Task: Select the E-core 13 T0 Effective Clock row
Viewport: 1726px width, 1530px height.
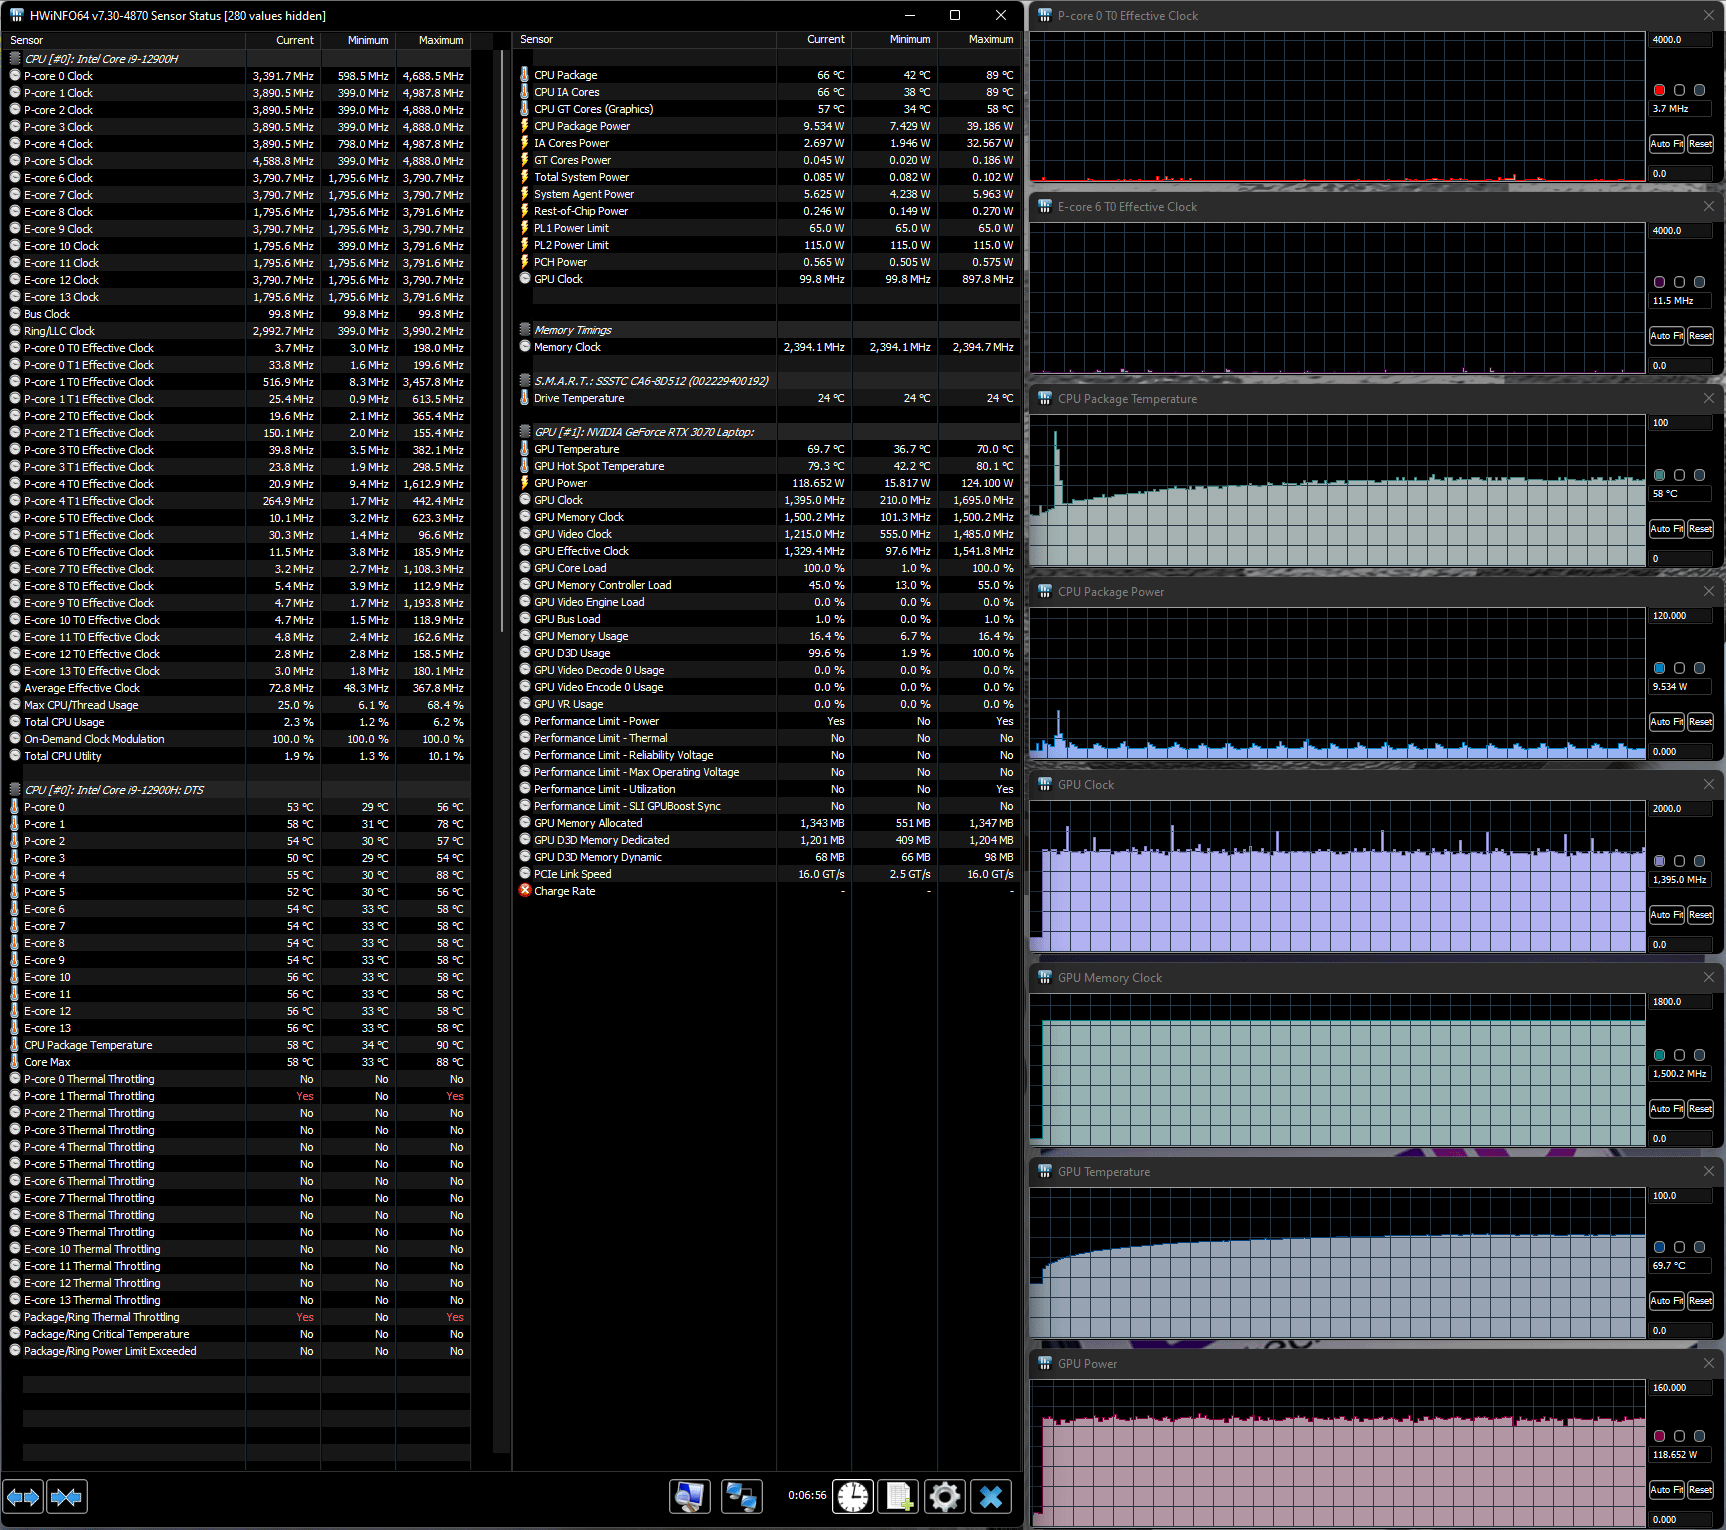Action: pos(237,671)
